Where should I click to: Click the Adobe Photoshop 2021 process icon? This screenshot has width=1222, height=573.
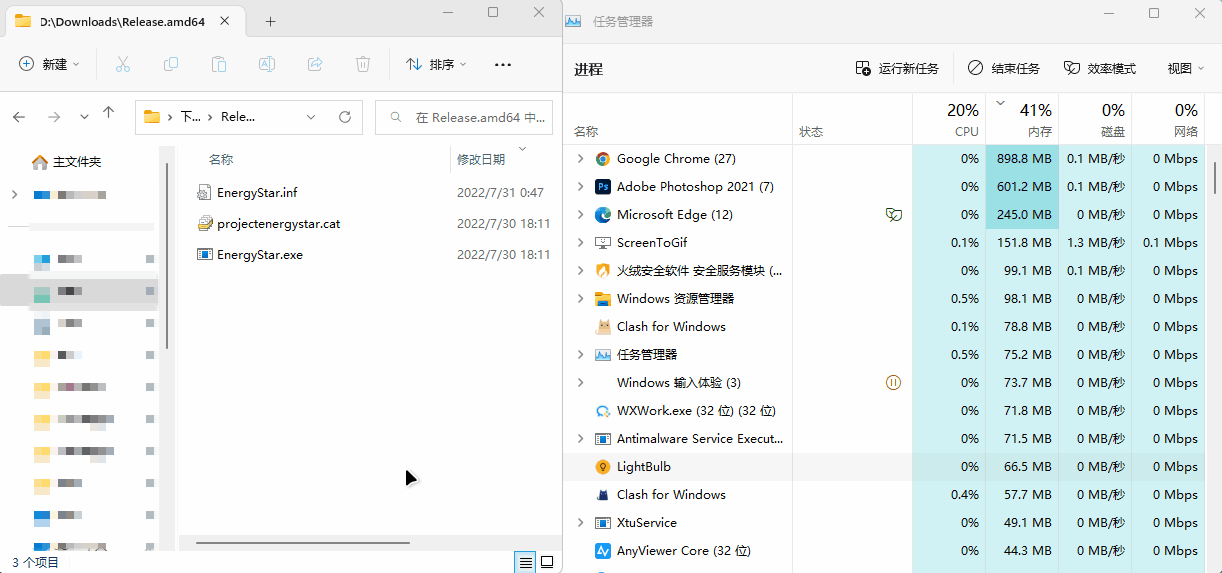point(603,187)
